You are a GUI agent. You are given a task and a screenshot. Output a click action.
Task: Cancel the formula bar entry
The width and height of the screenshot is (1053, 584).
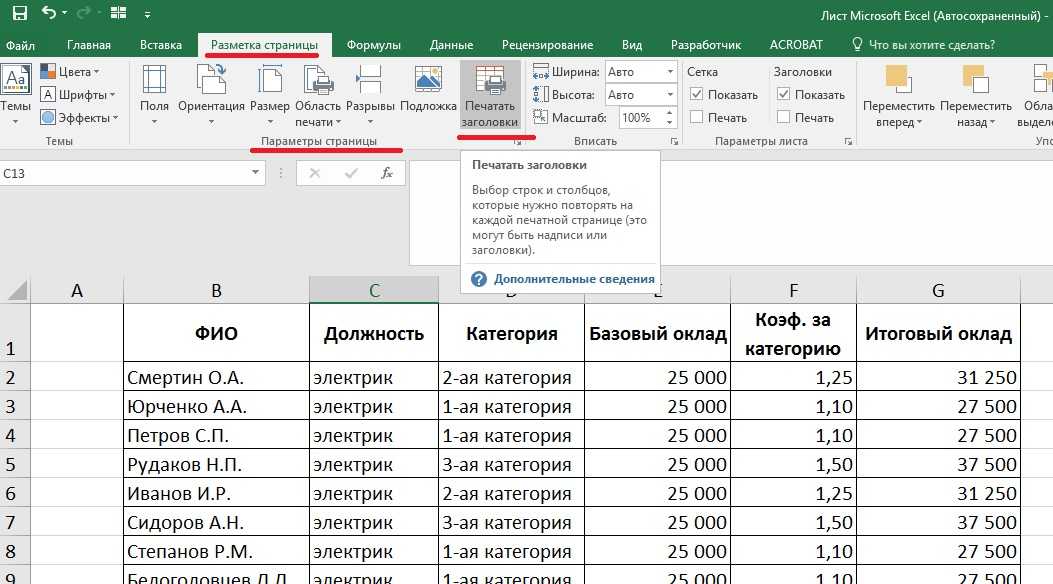314,173
